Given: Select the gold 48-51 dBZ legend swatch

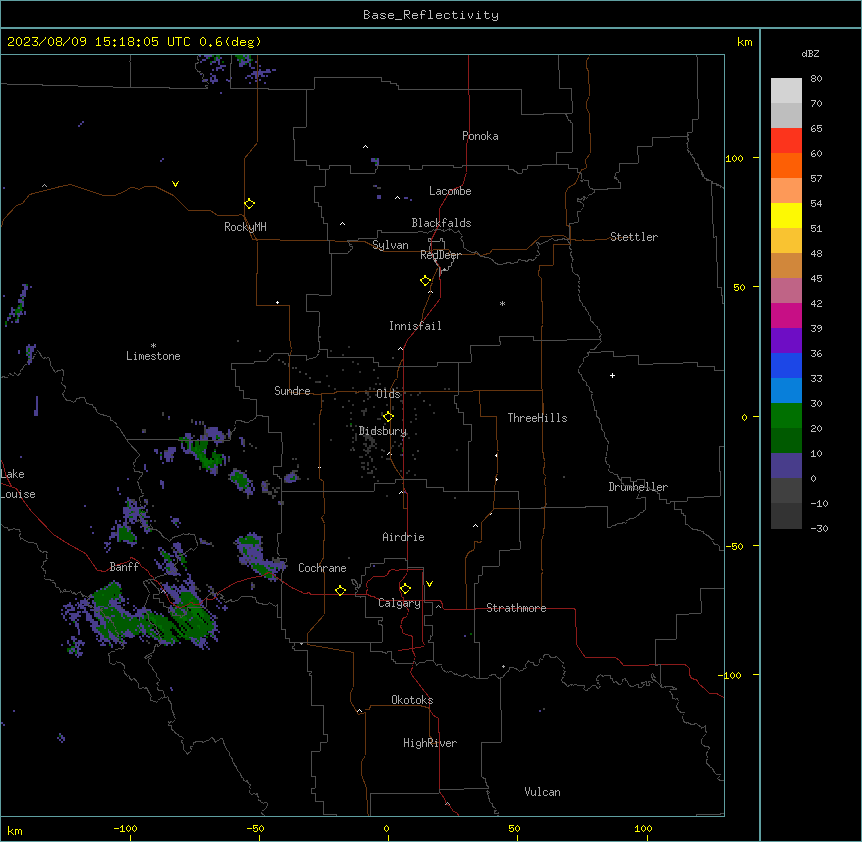Looking at the screenshot, I should tap(786, 240).
